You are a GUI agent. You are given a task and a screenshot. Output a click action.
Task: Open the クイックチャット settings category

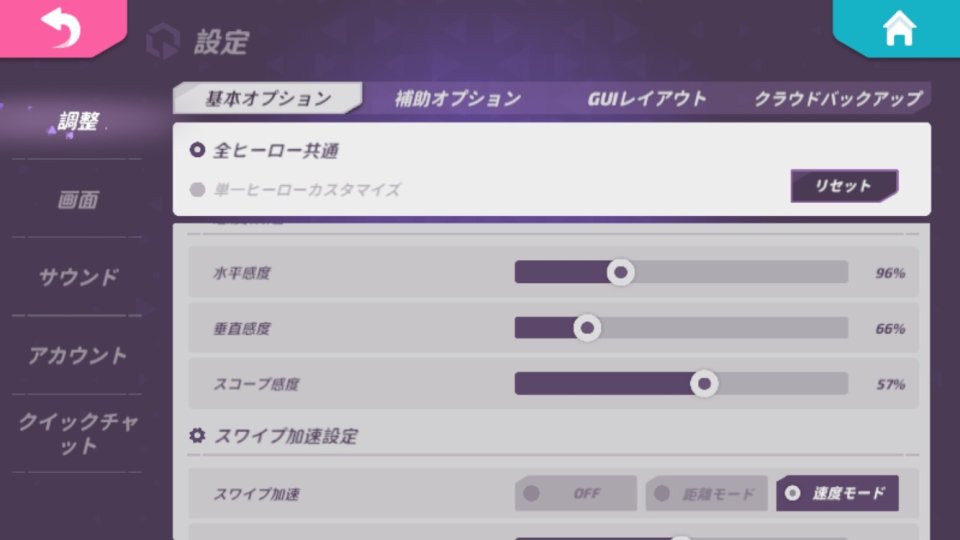click(x=78, y=433)
